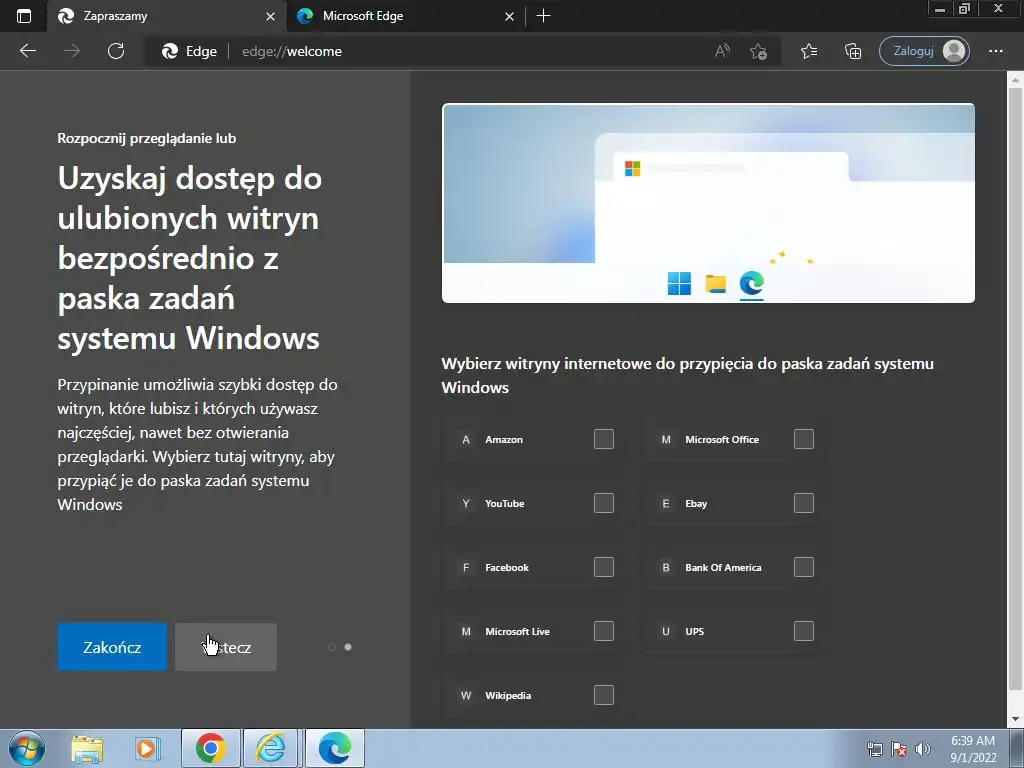The image size is (1024, 768).
Task: Check the Wikipedia checkbox
Action: point(604,696)
